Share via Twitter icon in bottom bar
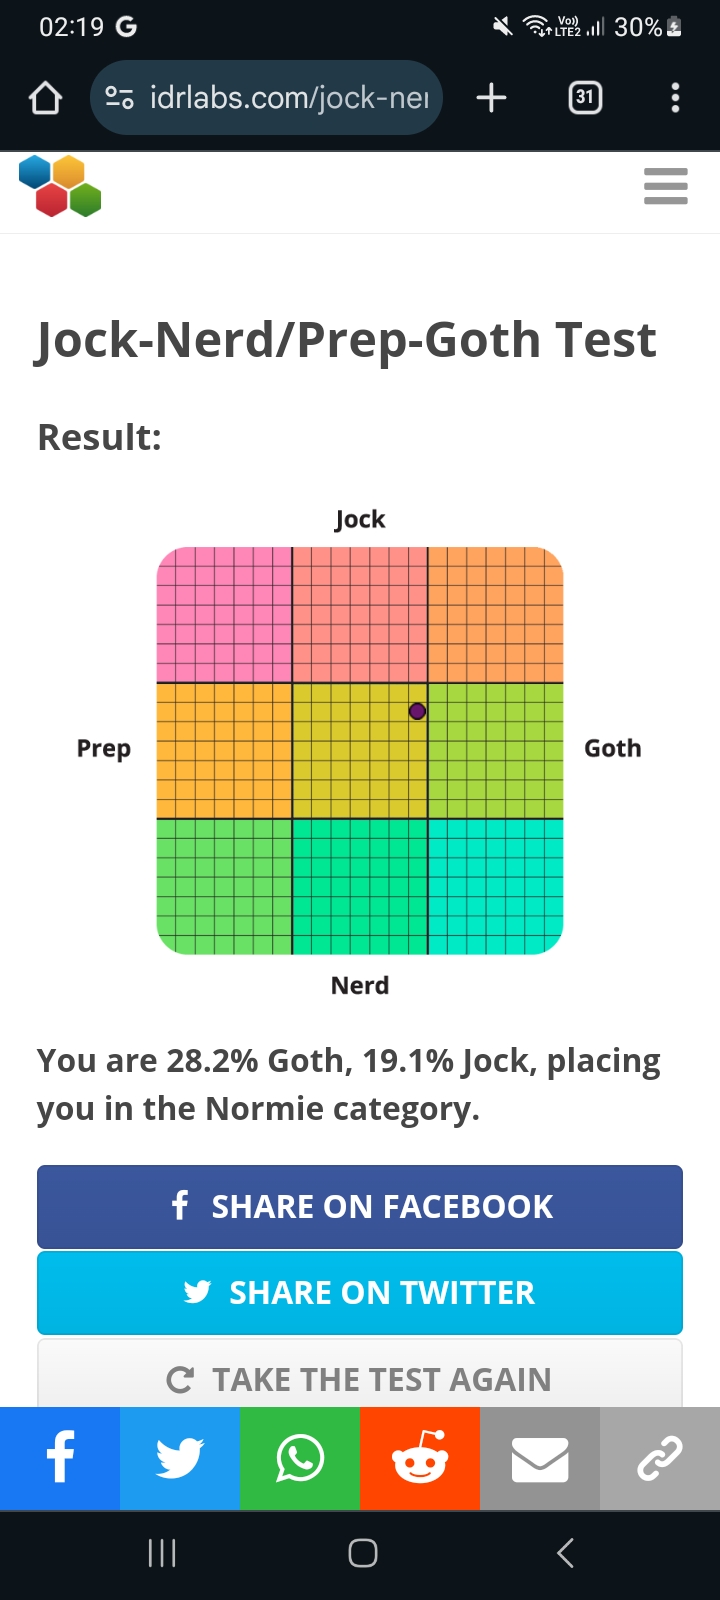Screen dimensions: 720x1600 click(x=180, y=1458)
